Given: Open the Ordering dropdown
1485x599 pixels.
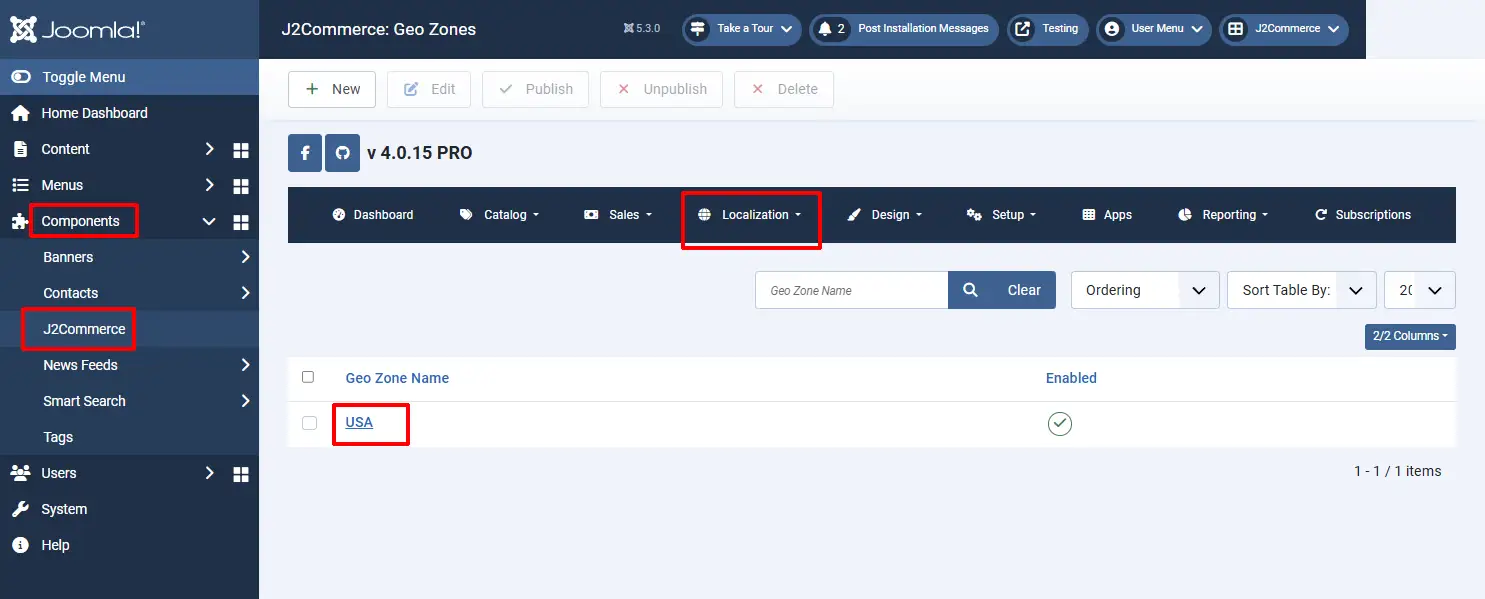Looking at the screenshot, I should tap(1145, 290).
